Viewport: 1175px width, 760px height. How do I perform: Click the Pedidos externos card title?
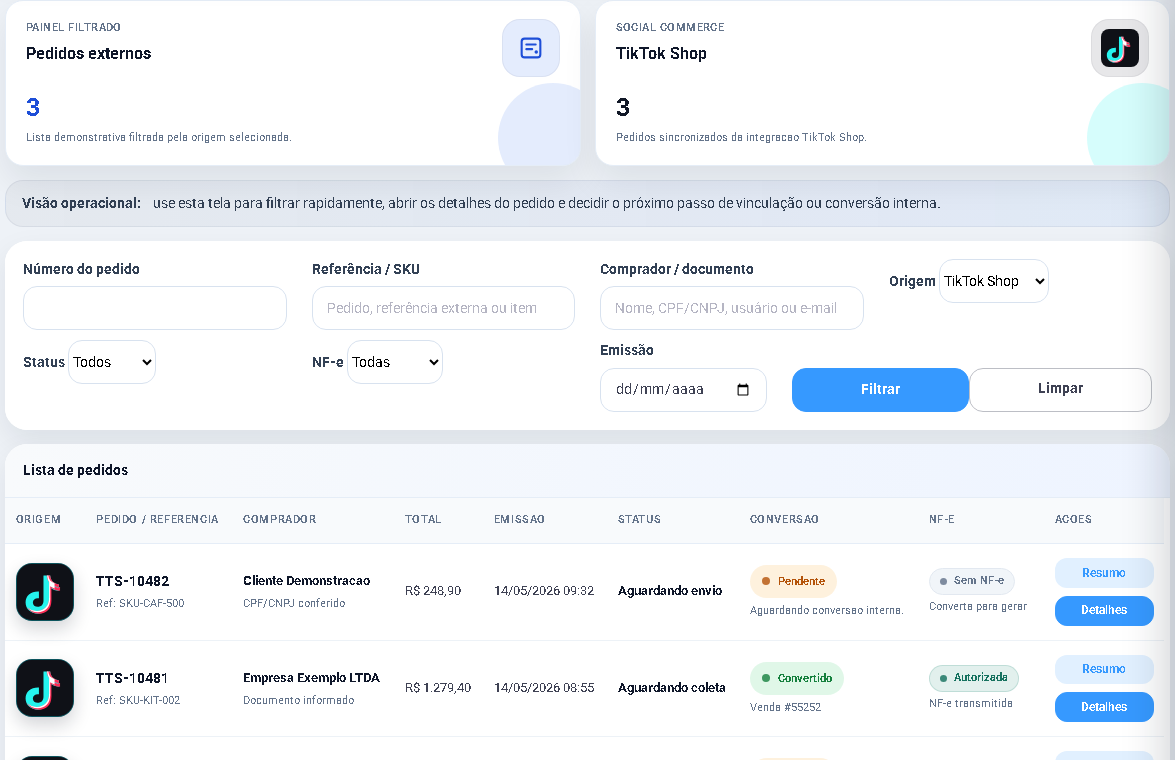tap(88, 53)
